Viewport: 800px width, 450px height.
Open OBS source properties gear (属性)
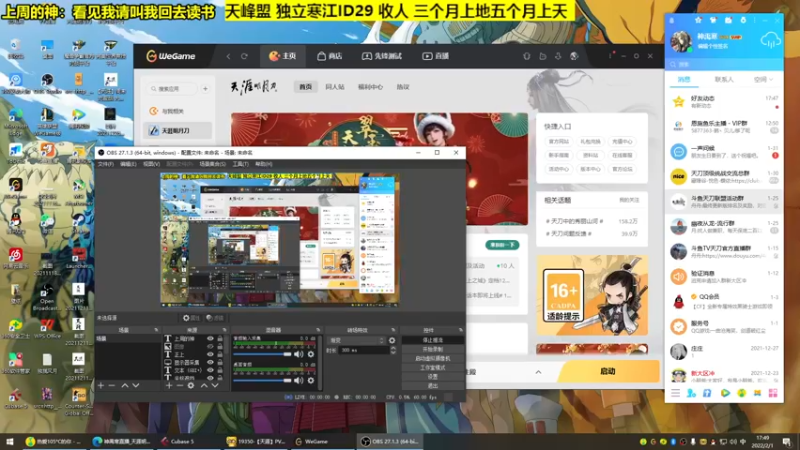tap(191, 318)
